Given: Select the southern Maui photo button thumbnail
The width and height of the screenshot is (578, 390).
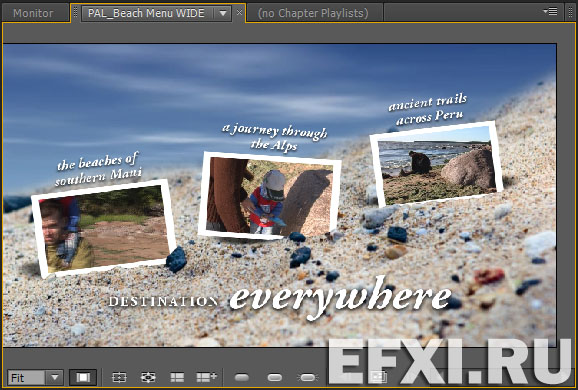Looking at the screenshot, I should coord(104,228).
